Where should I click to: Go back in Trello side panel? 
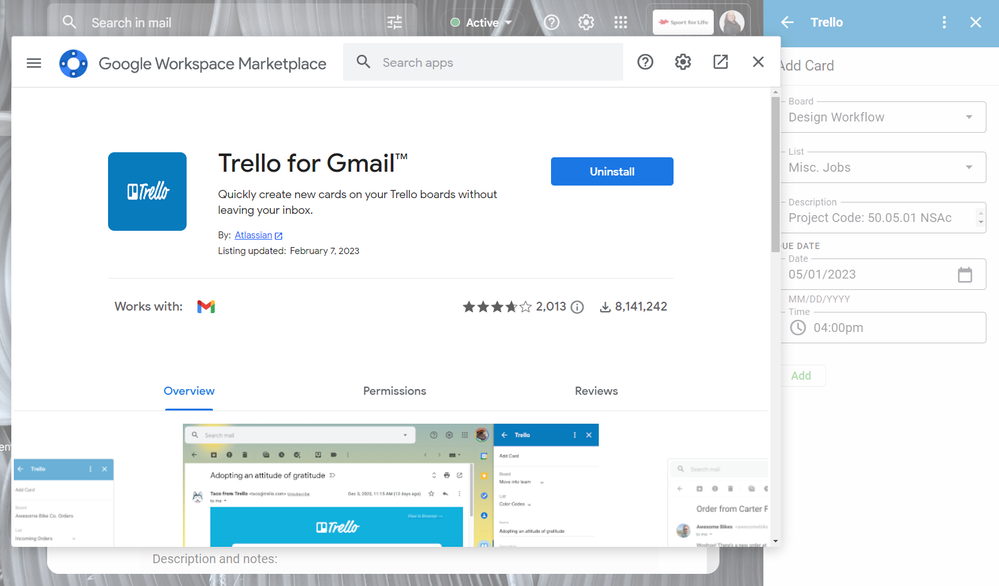787,22
